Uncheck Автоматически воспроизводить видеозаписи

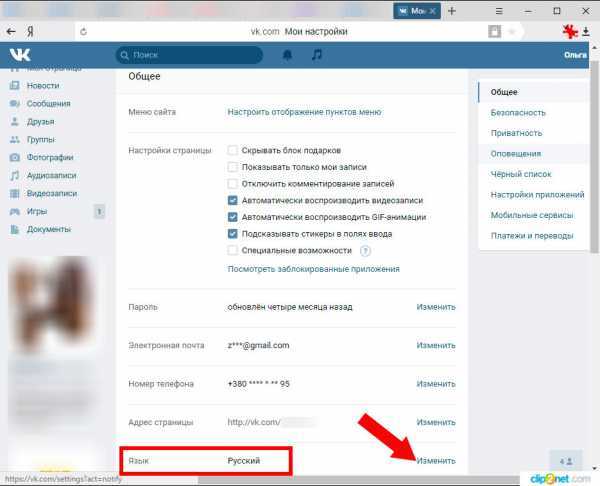point(232,200)
